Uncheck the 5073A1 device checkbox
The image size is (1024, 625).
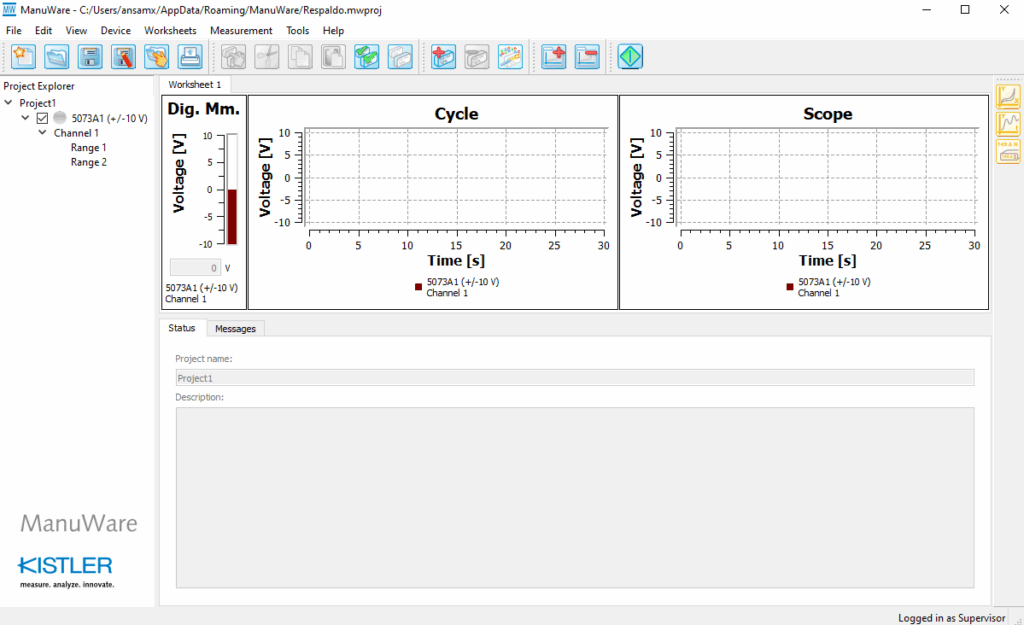[42, 118]
